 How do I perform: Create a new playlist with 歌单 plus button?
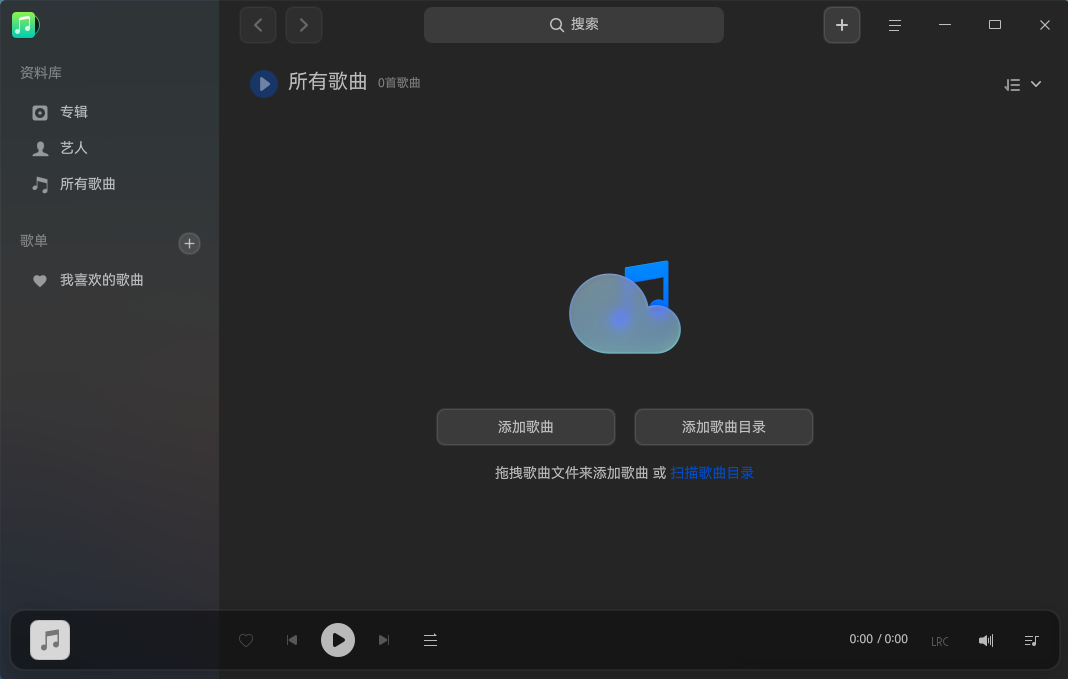(189, 244)
